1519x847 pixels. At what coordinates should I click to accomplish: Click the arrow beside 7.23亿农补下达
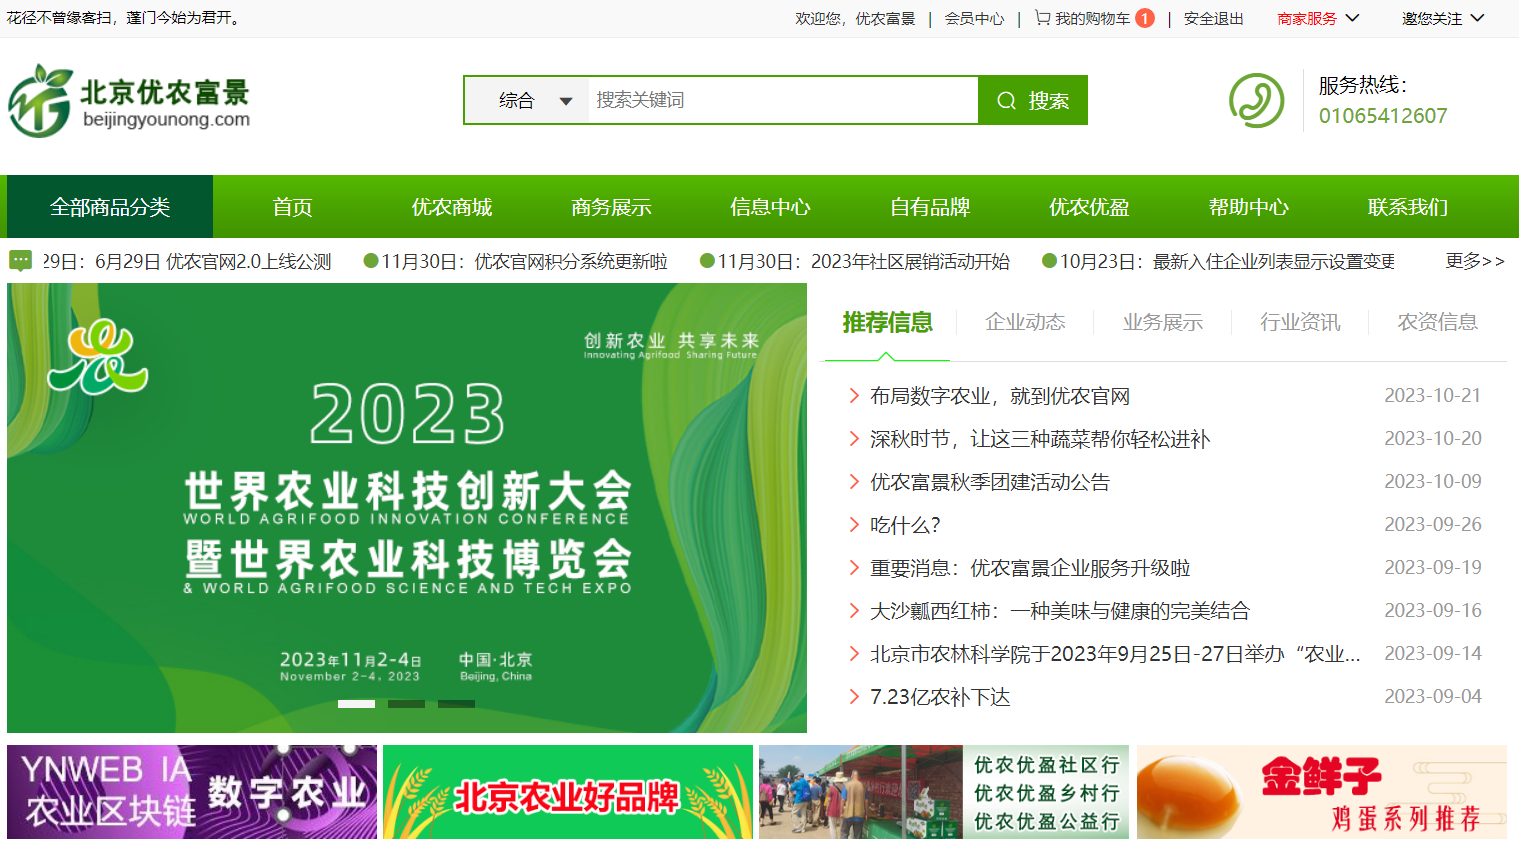tap(853, 697)
